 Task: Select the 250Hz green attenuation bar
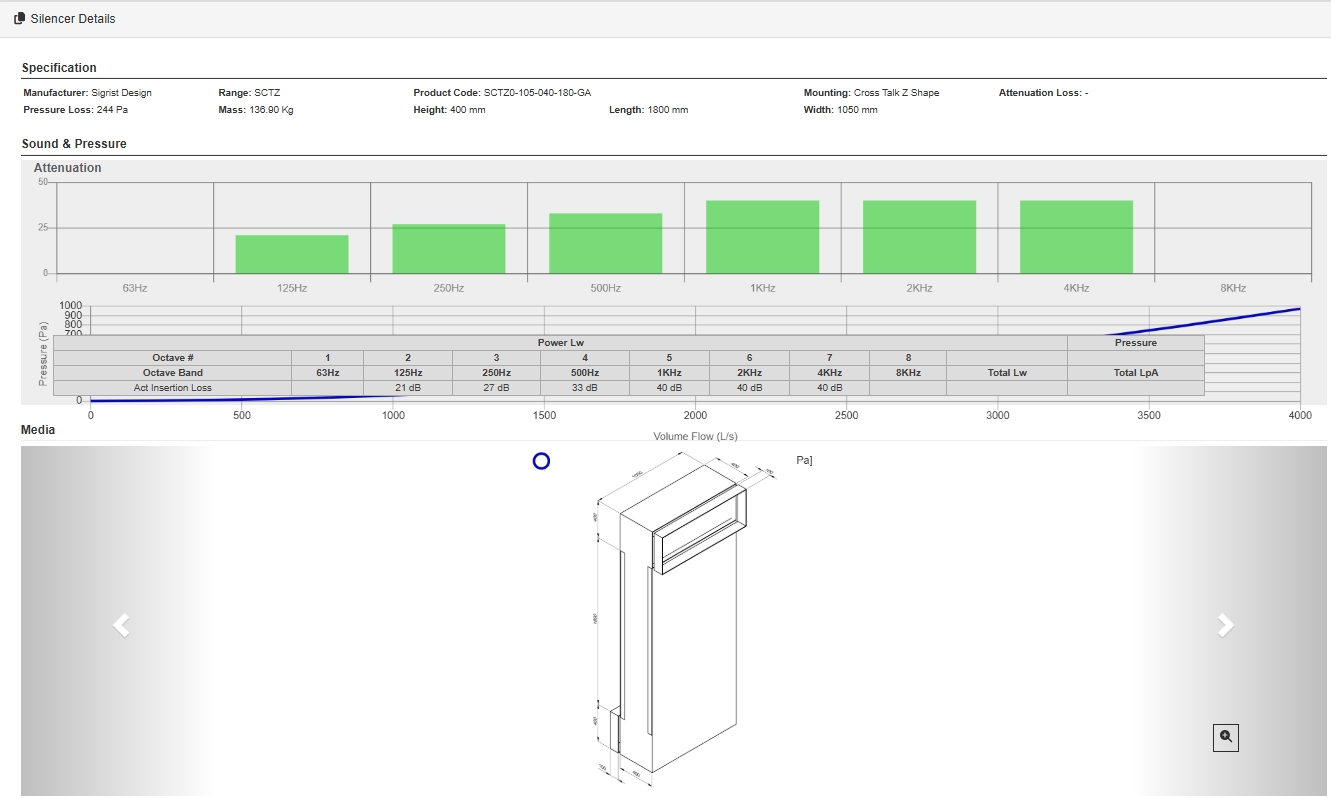(448, 249)
